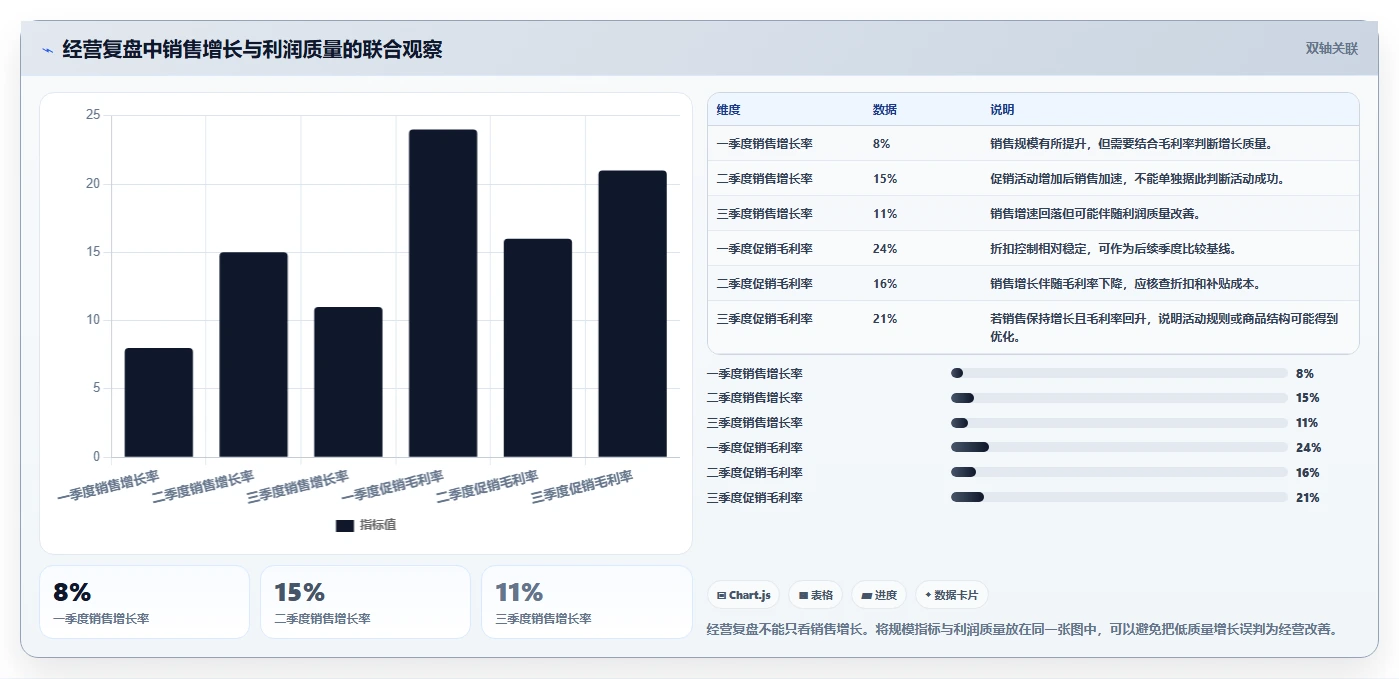Click the 说明 column header
The width and height of the screenshot is (1399, 679).
click(1002, 110)
